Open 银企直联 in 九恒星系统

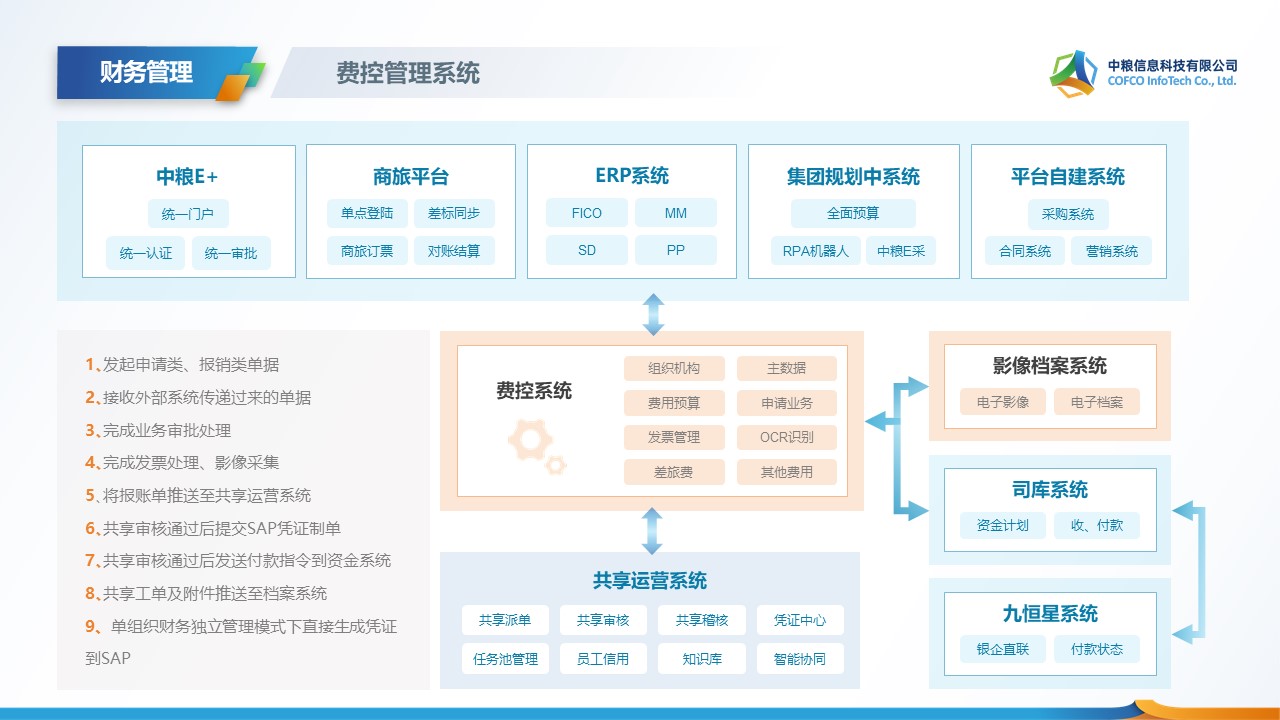pyautogui.click(x=1003, y=649)
